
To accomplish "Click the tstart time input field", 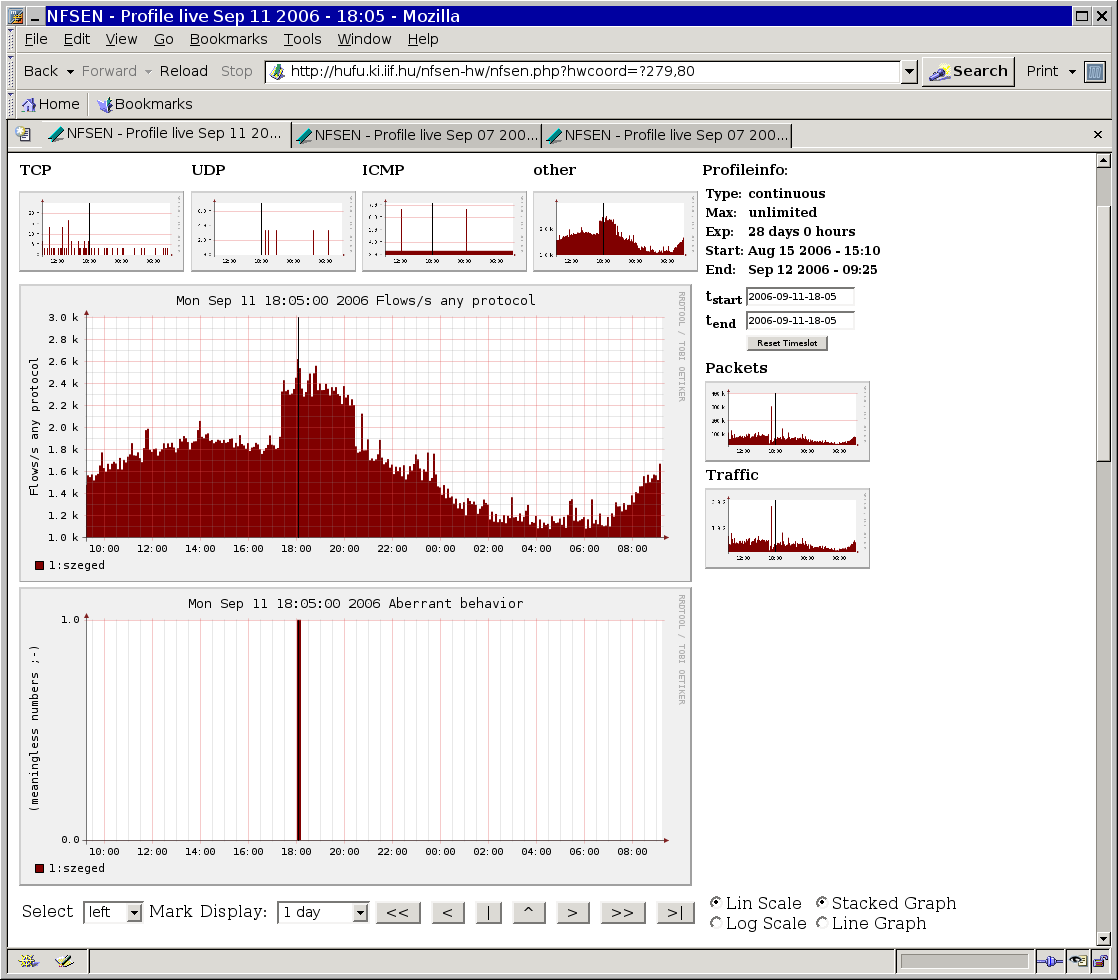I will click(800, 297).
